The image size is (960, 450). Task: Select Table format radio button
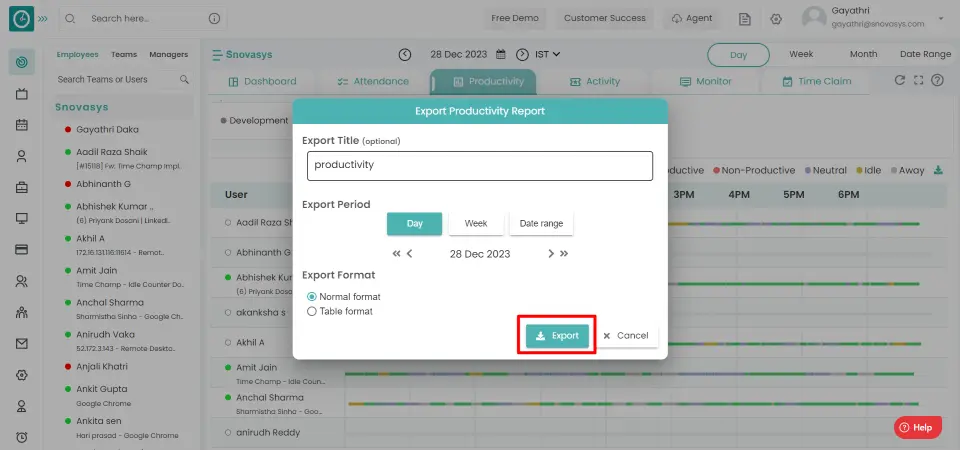pyautogui.click(x=312, y=311)
